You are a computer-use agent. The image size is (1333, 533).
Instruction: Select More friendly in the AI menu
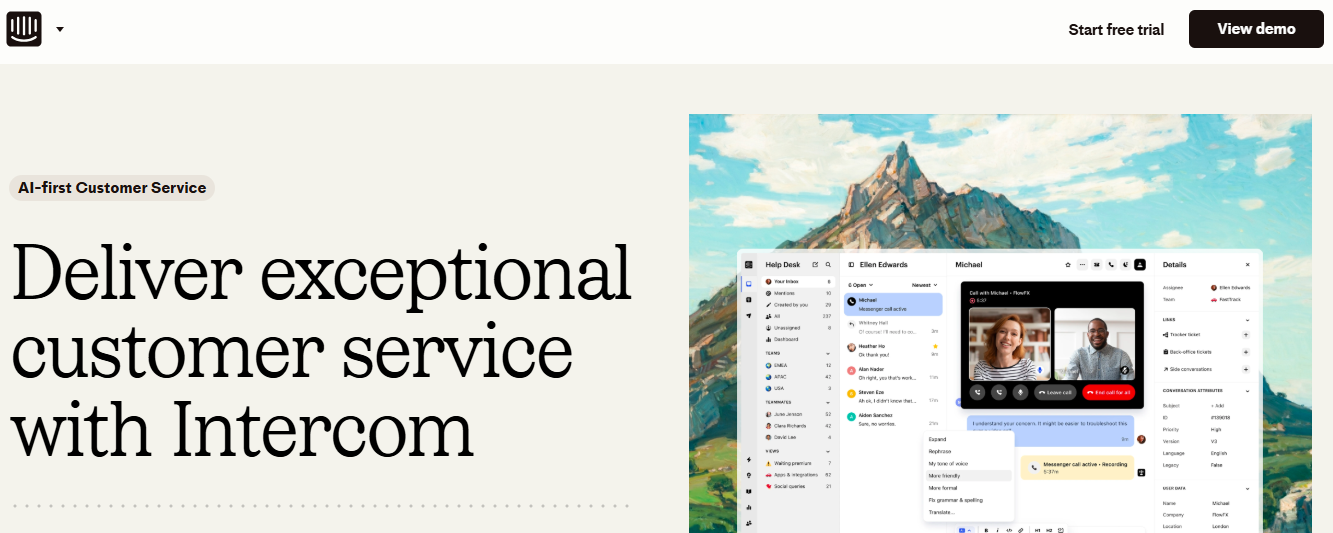click(968, 476)
